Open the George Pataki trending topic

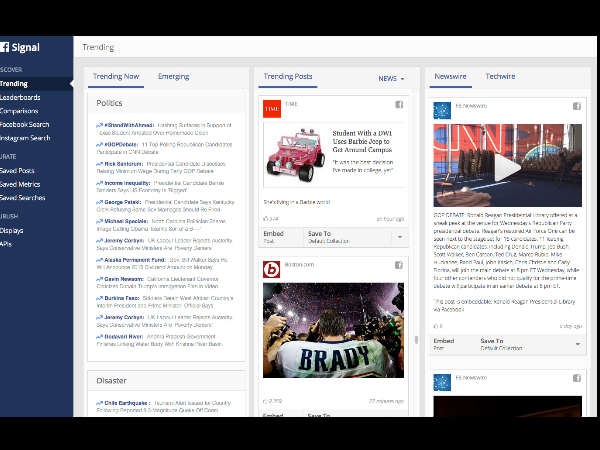click(x=122, y=202)
